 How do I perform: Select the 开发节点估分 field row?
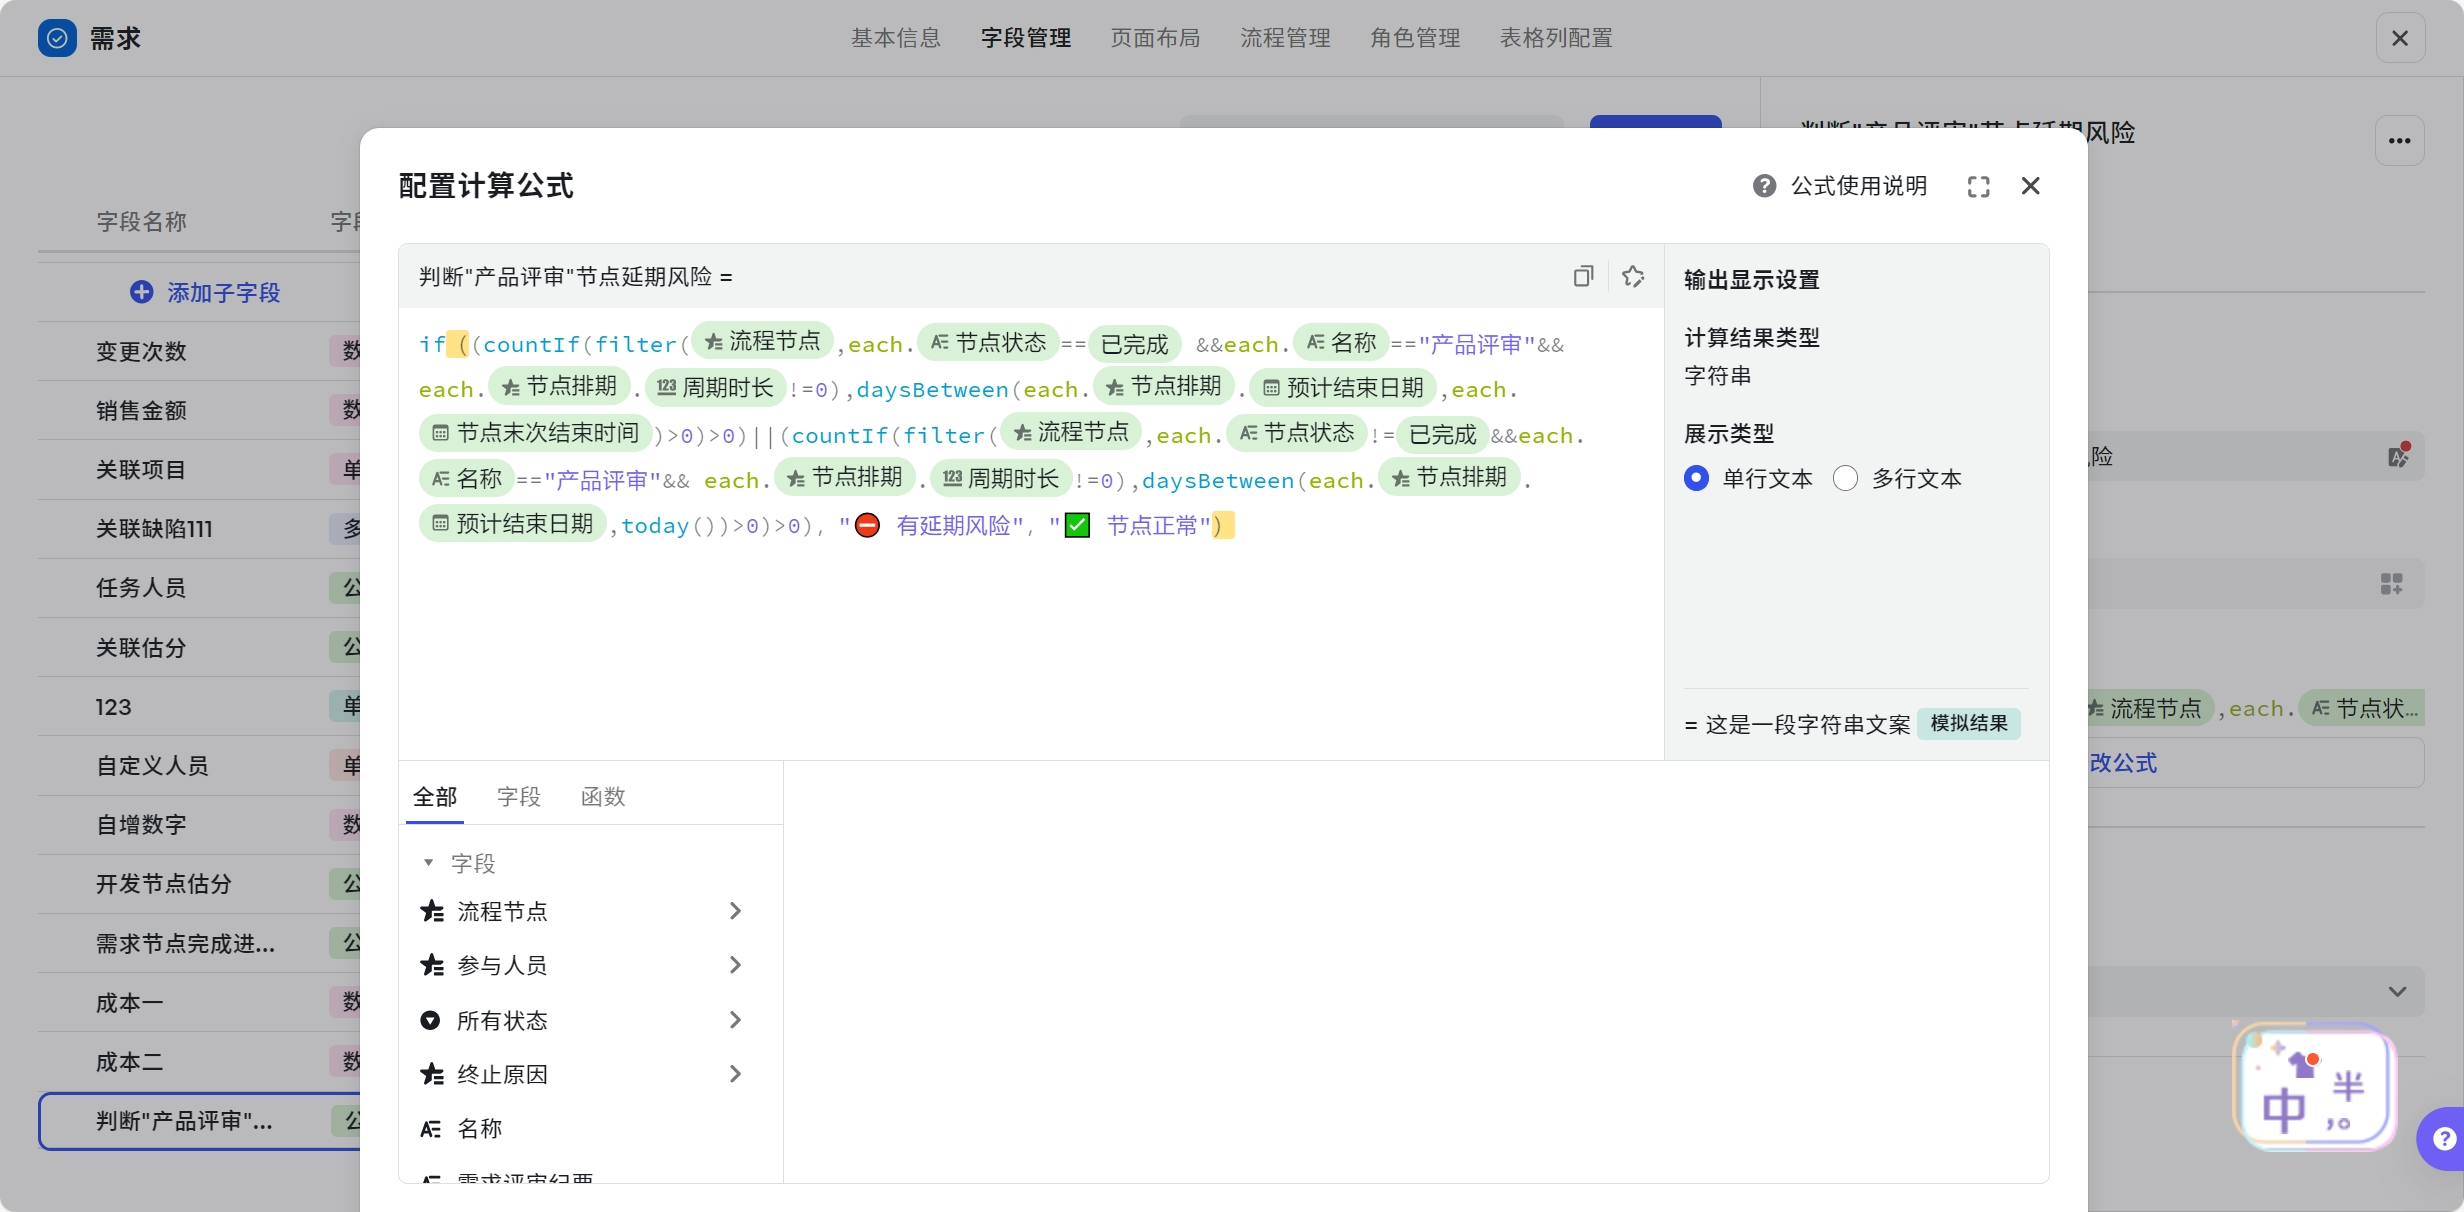point(199,884)
